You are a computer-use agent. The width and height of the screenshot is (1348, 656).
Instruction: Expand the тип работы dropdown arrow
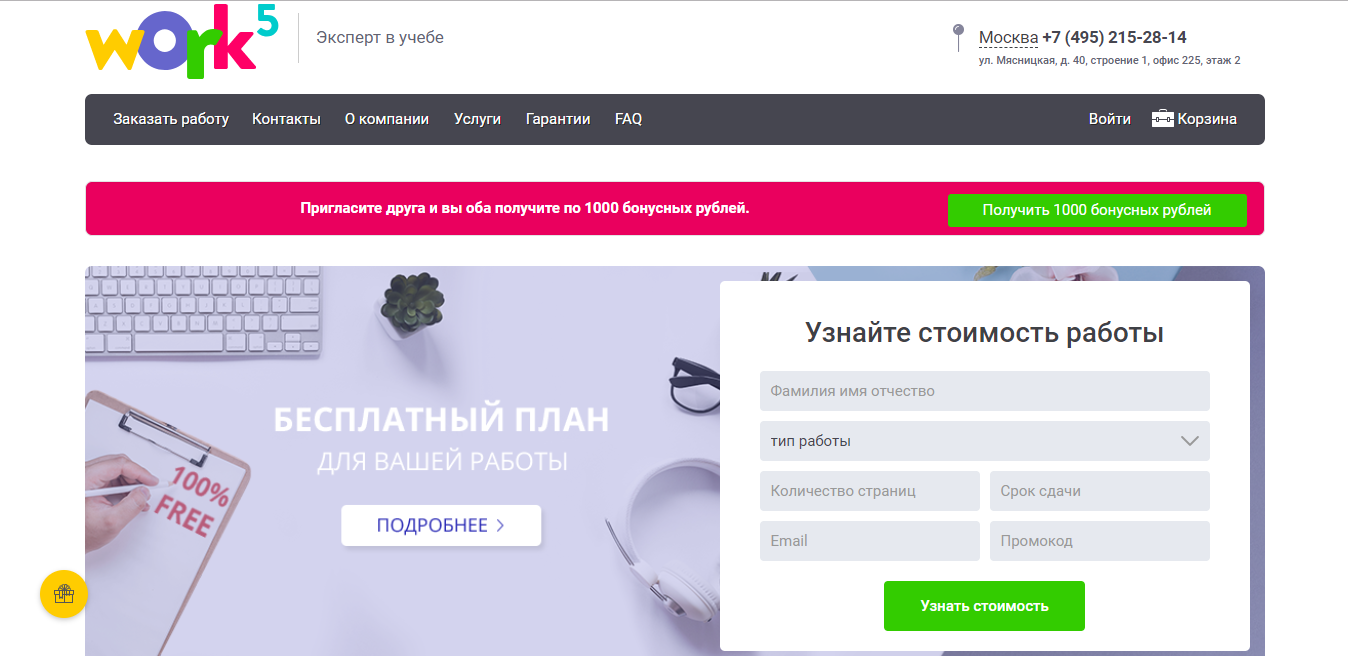1189,441
